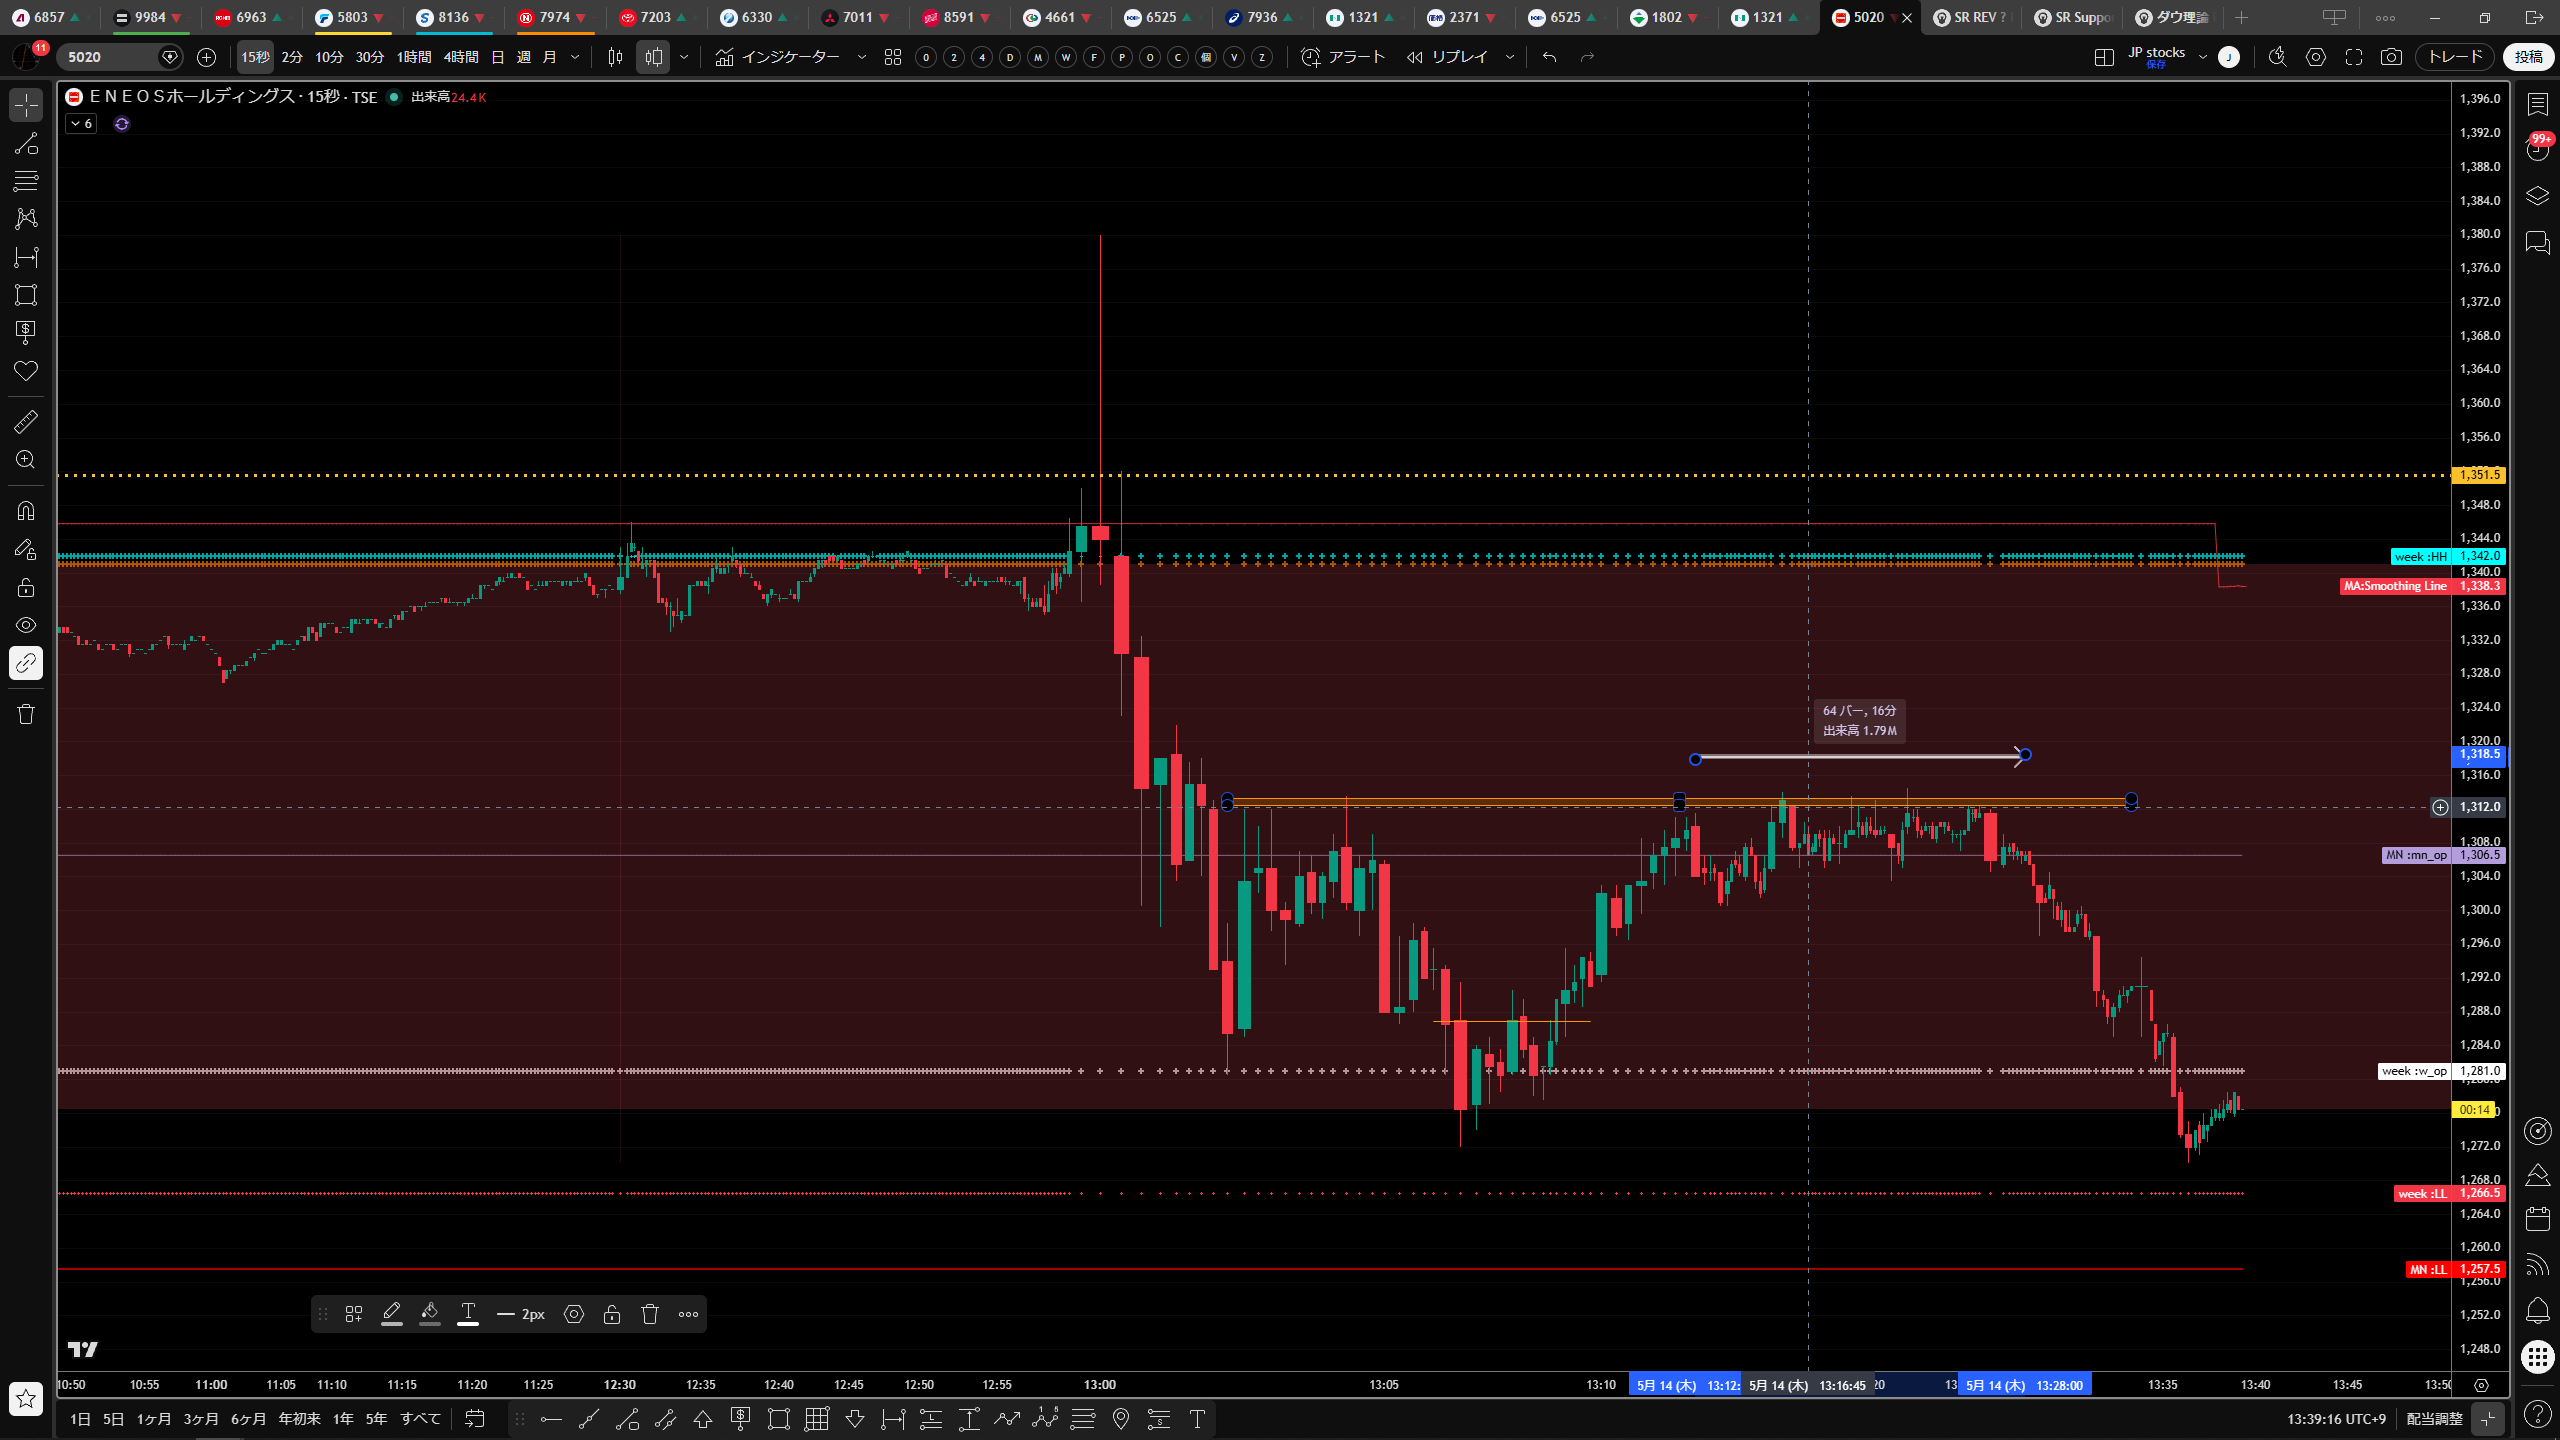The width and height of the screenshot is (2560, 1440).
Task: Switch to the 9984 tab
Action: click(x=149, y=17)
